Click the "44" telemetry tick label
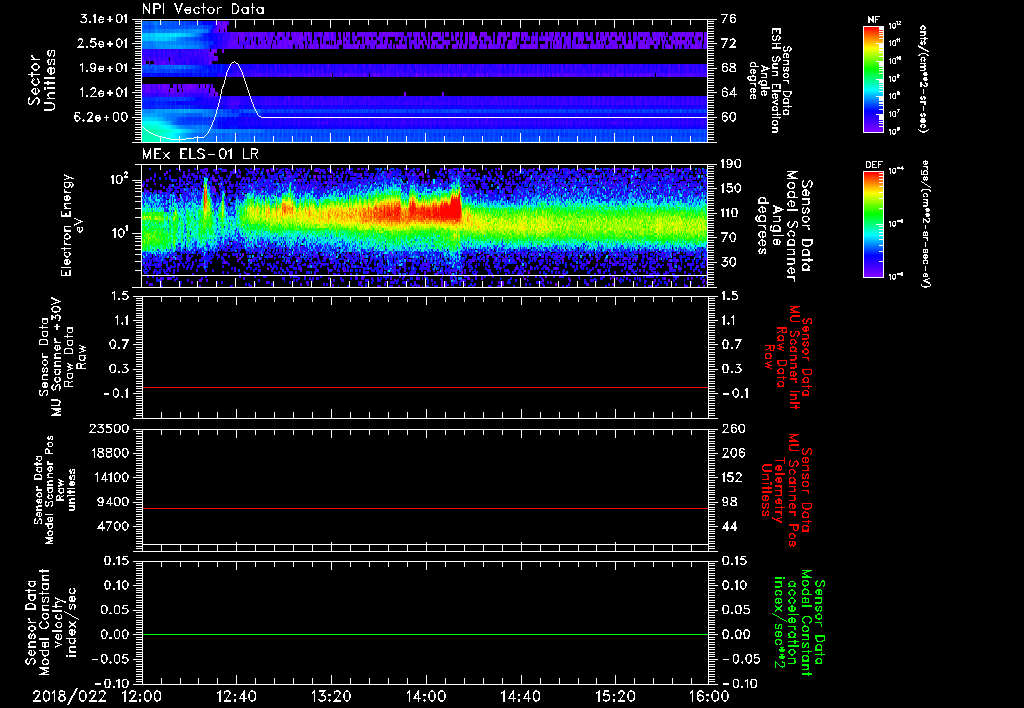Image resolution: width=1024 pixels, height=708 pixels. [729, 526]
